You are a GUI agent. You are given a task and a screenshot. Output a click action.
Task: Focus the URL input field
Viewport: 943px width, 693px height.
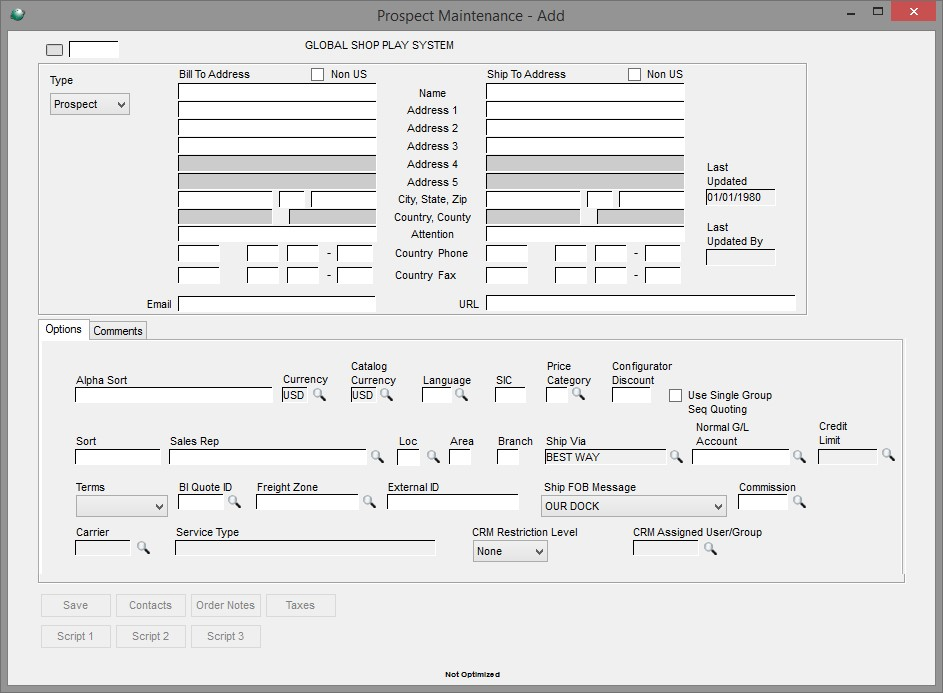pos(640,303)
